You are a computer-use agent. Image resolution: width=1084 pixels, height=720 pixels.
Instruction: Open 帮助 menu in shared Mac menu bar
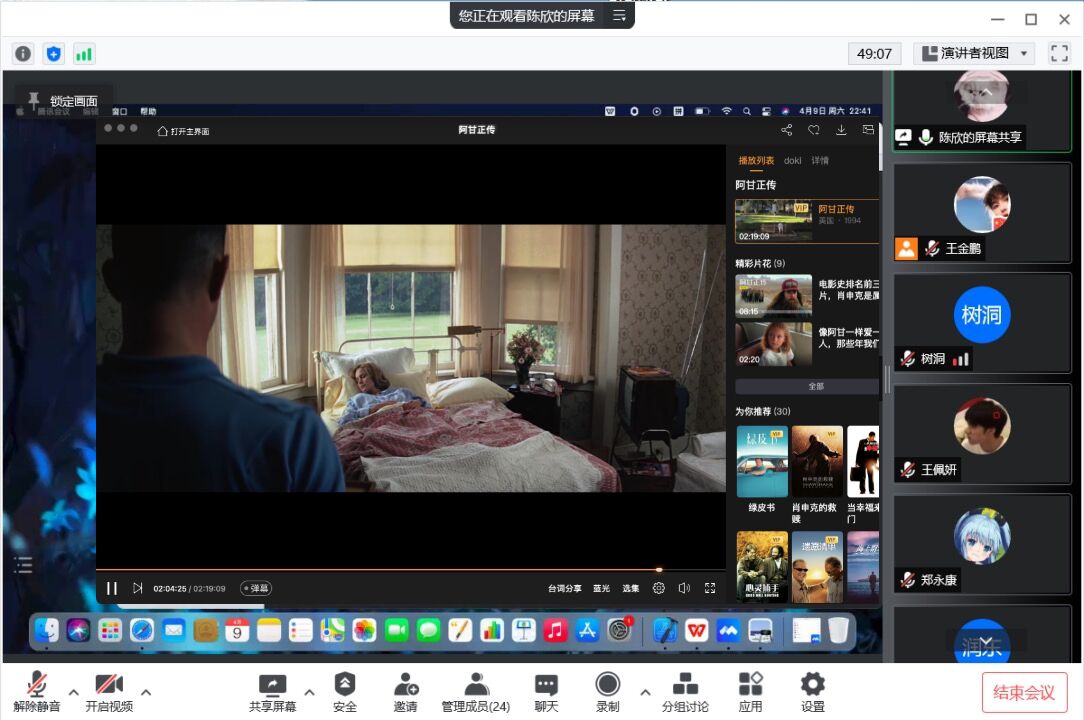click(148, 111)
